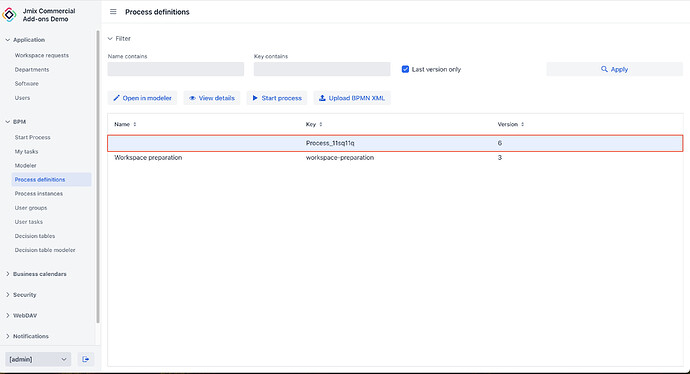Screen dimensions: 690x374
Task: Click the Apply filter button
Action: pyautogui.click(x=614, y=69)
